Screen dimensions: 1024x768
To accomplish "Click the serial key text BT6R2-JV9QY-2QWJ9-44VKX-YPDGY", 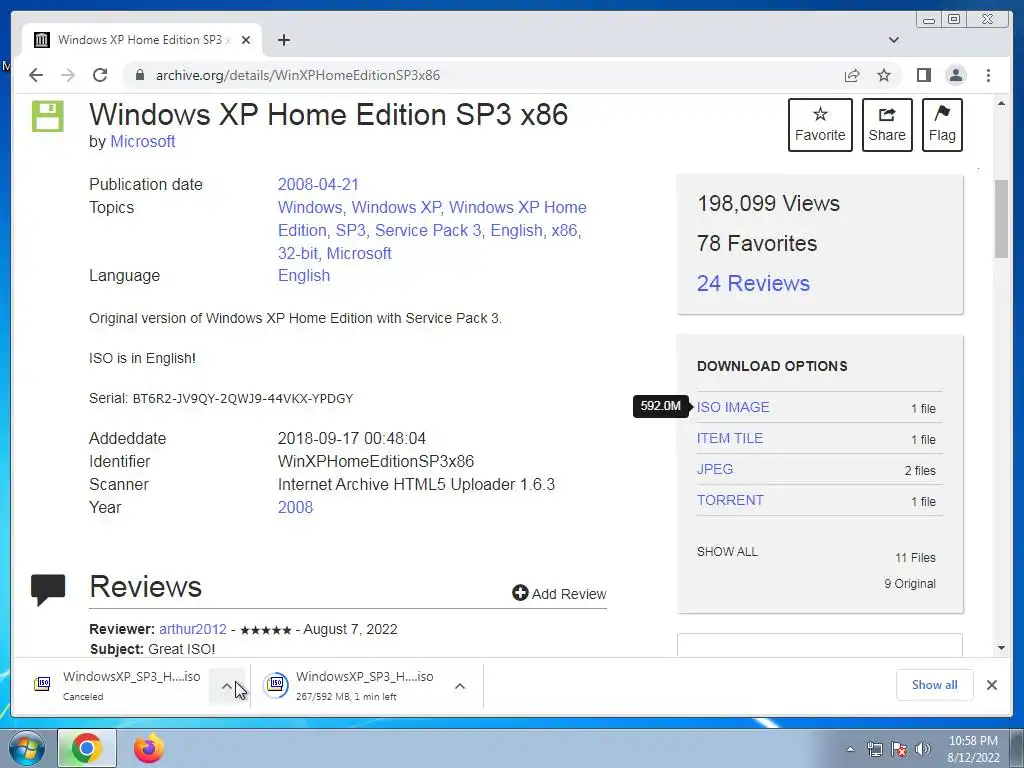I will tap(242, 398).
